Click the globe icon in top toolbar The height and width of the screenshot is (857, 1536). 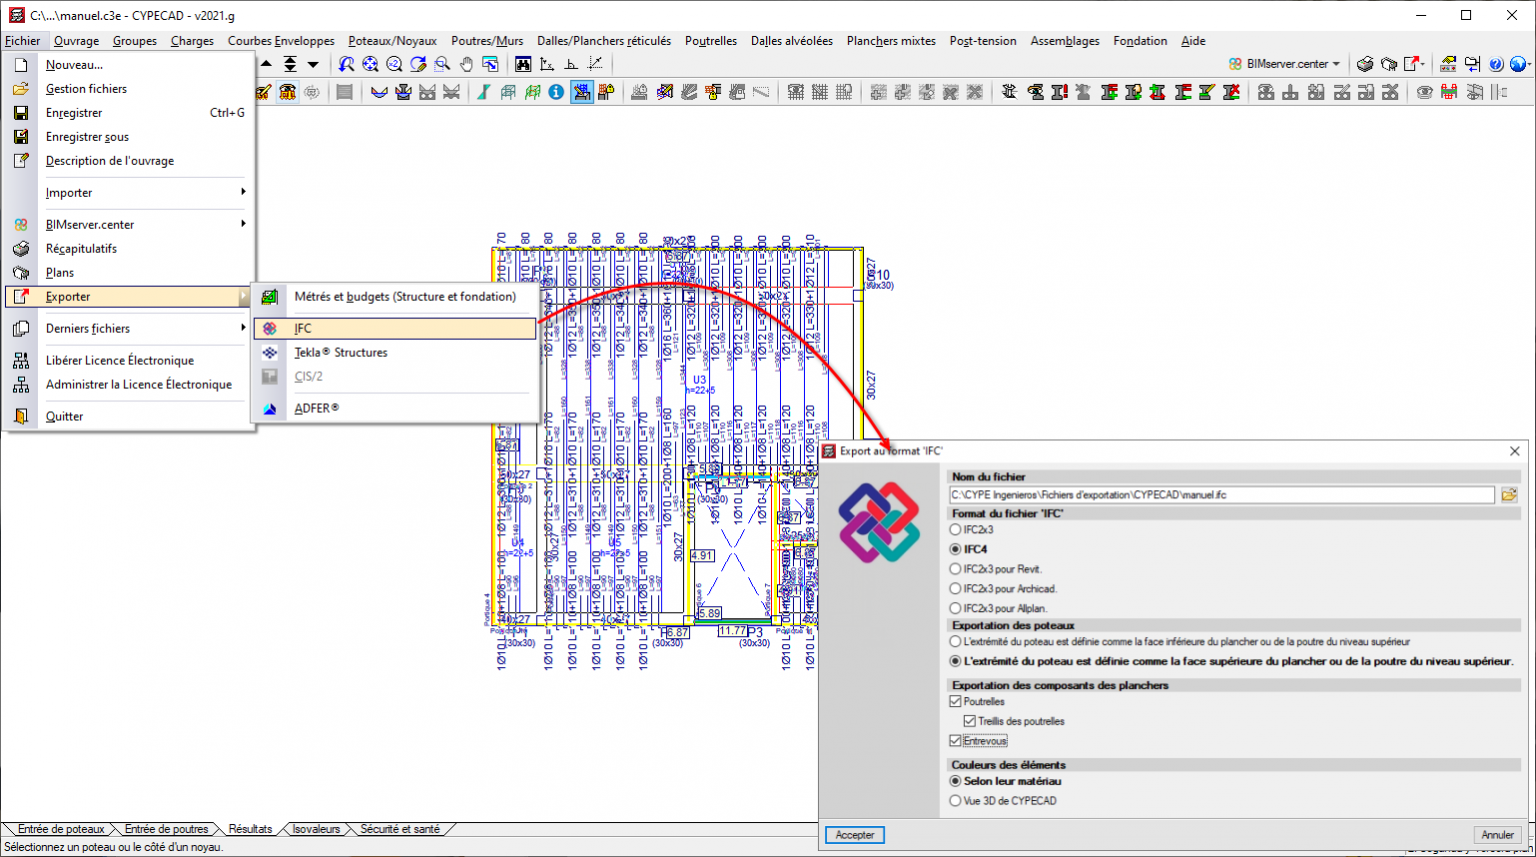click(x=1518, y=64)
